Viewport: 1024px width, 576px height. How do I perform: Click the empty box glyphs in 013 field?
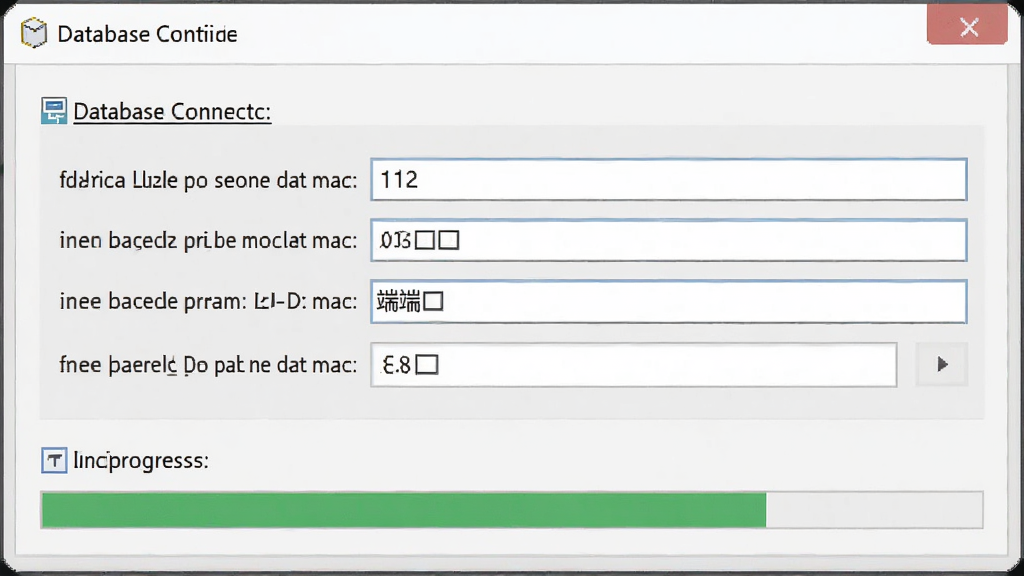pyautogui.click(x=437, y=240)
